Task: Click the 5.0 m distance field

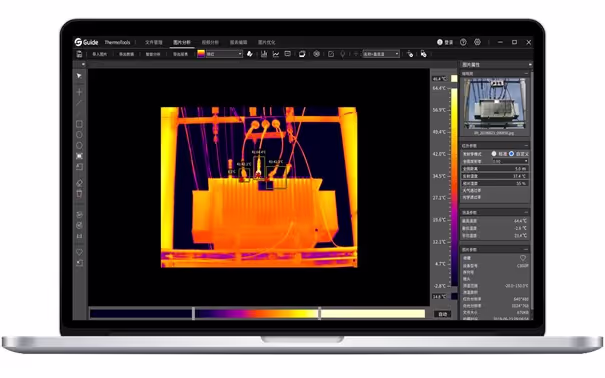Action: (x=495, y=169)
